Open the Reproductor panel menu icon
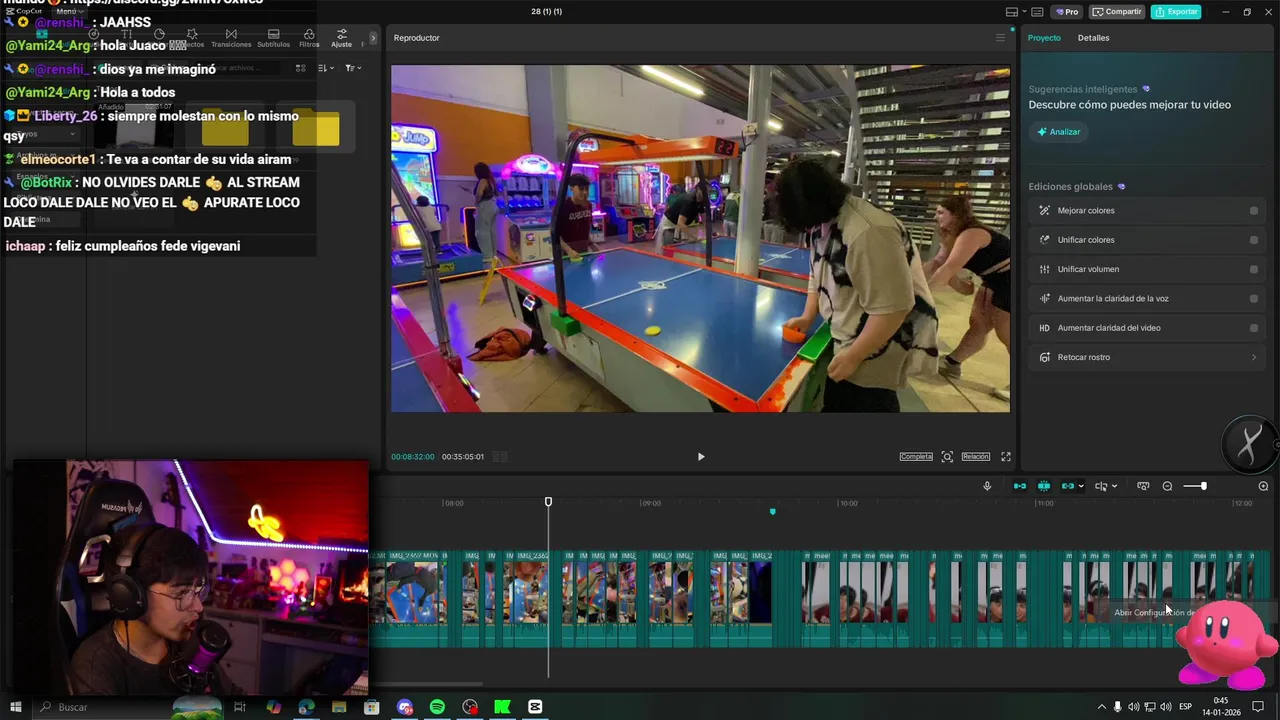This screenshot has width=1280, height=720. click(1000, 38)
